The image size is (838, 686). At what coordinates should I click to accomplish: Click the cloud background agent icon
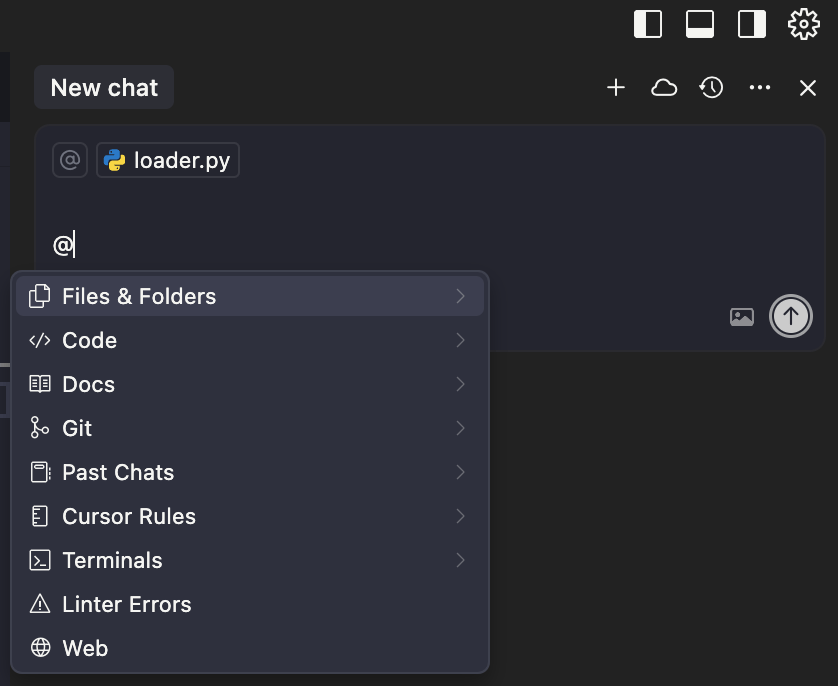pos(664,88)
